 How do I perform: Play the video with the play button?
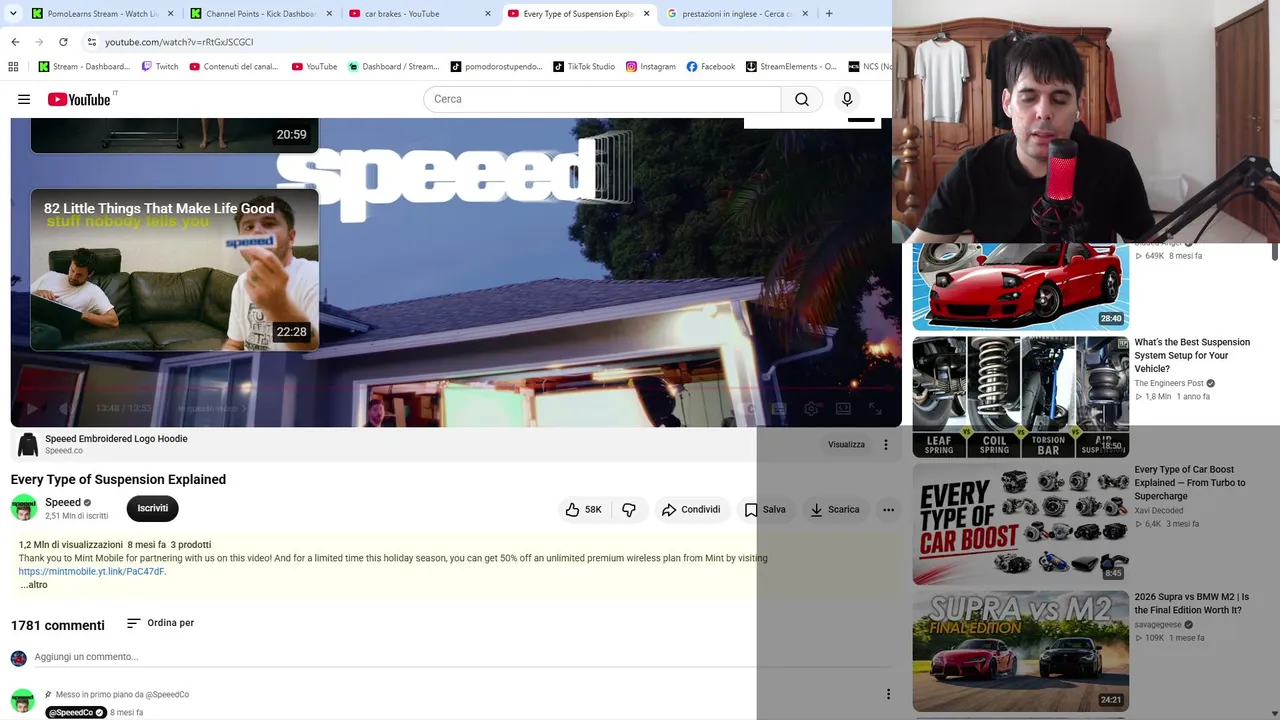(x=32, y=408)
